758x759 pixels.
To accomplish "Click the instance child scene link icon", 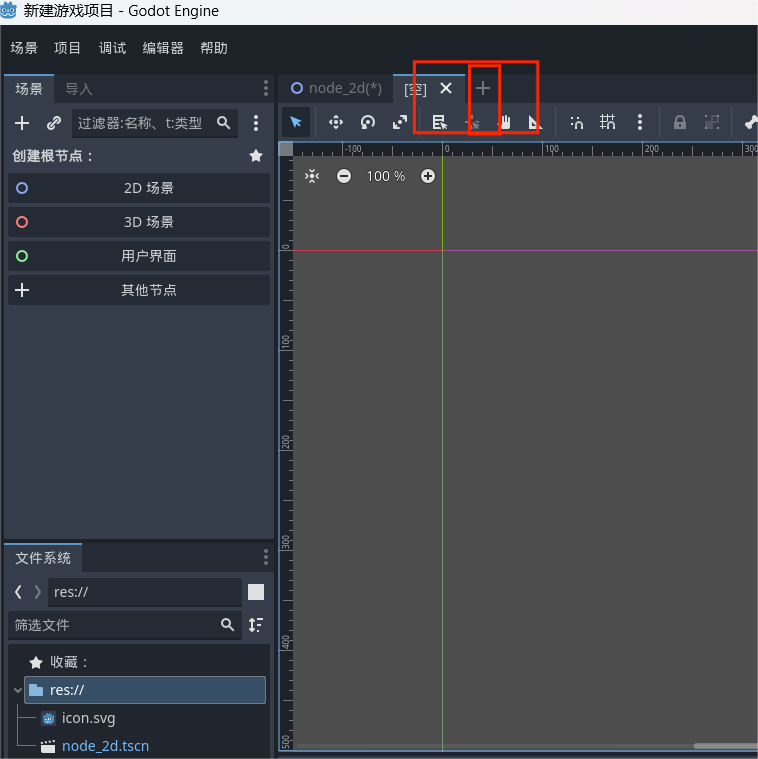I will pyautogui.click(x=54, y=123).
